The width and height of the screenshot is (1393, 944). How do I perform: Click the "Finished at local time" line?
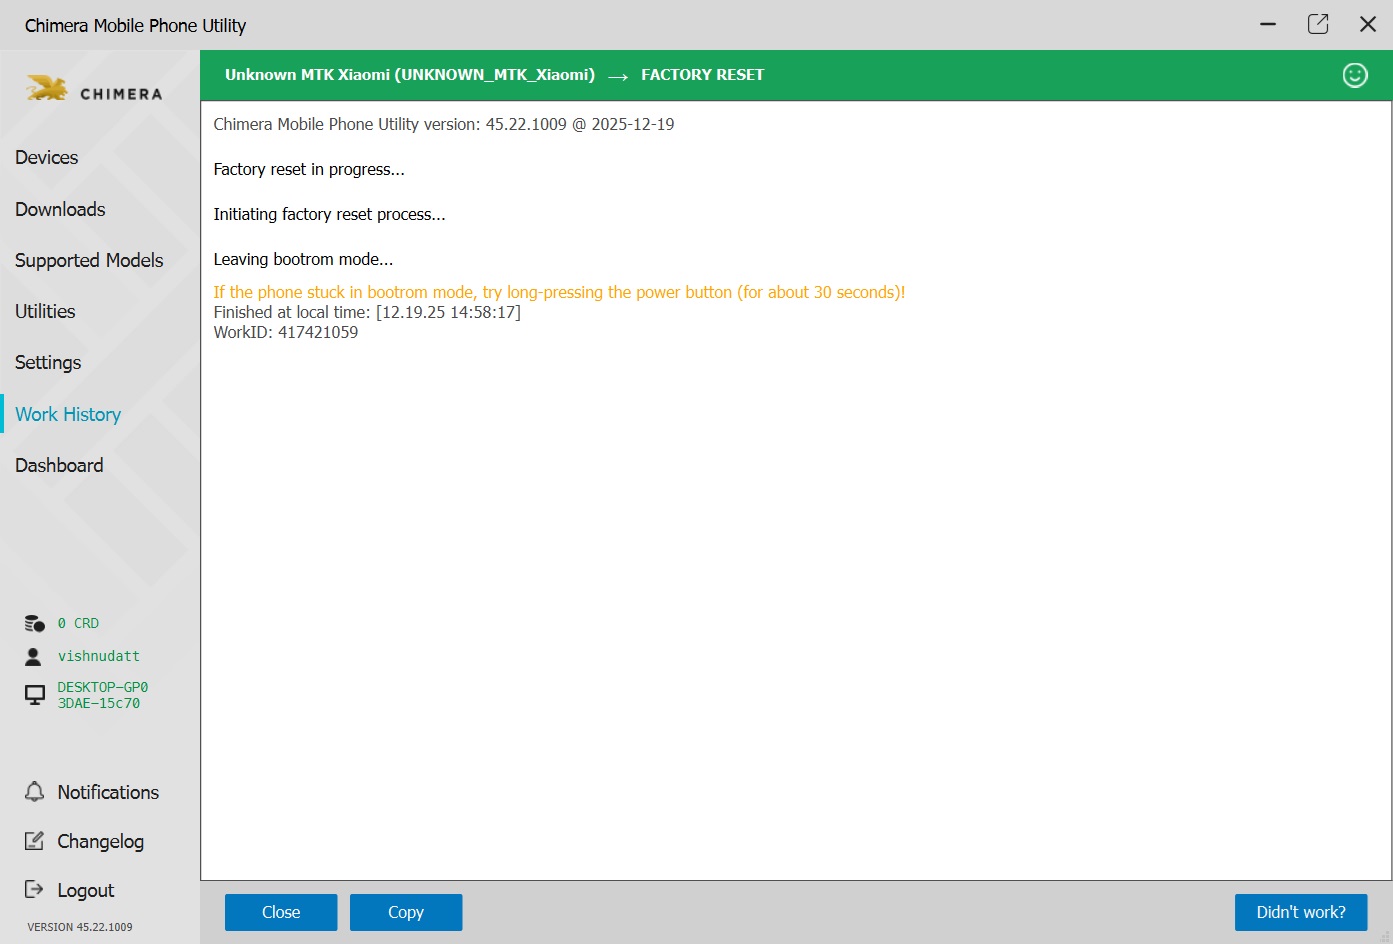point(367,312)
